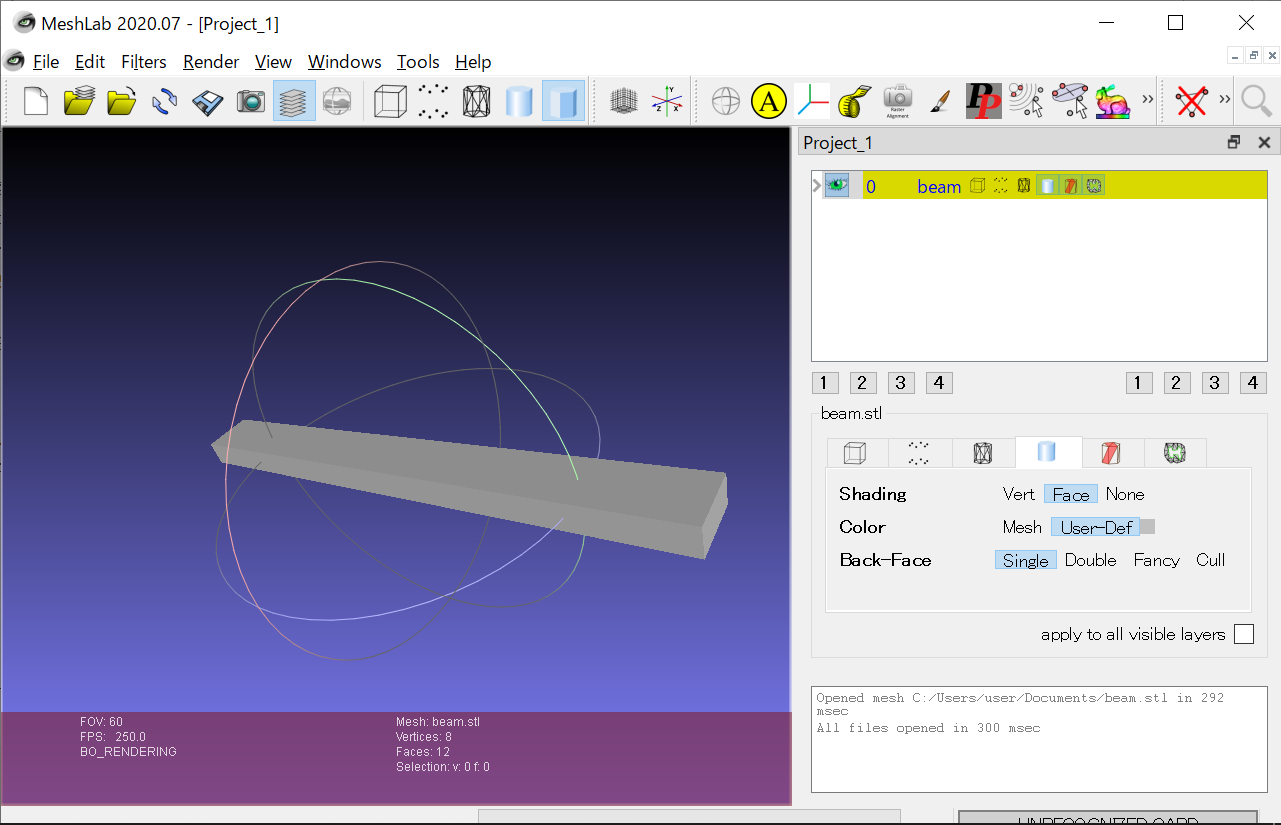
Task: Expand the toolbar overflow next to magnifier
Action: [1224, 100]
